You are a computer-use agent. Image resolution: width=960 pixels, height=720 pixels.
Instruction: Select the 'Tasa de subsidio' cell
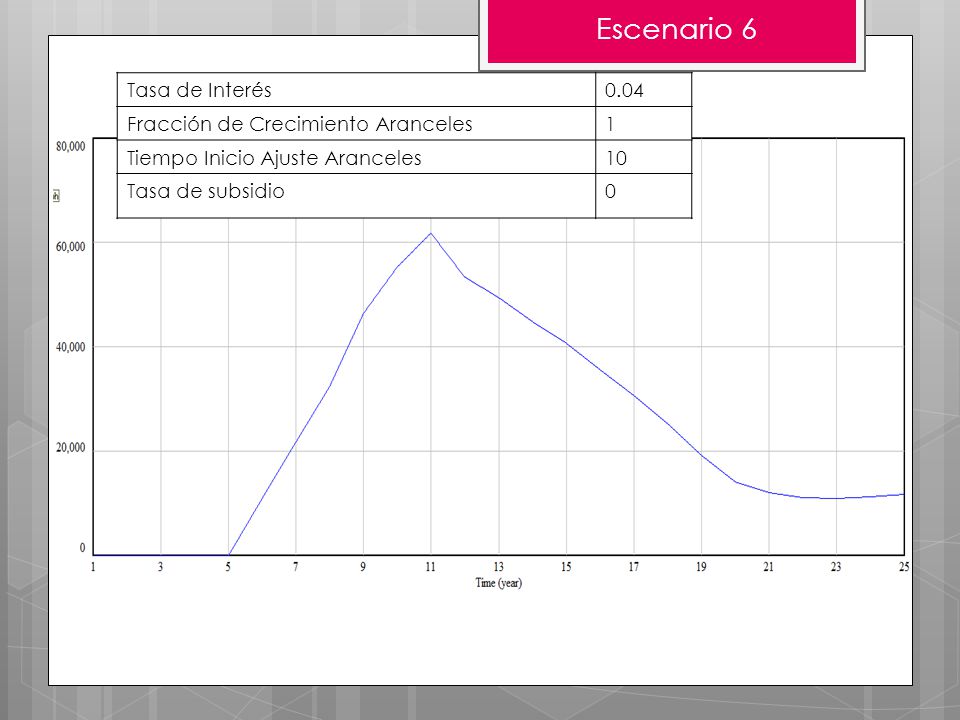356,196
